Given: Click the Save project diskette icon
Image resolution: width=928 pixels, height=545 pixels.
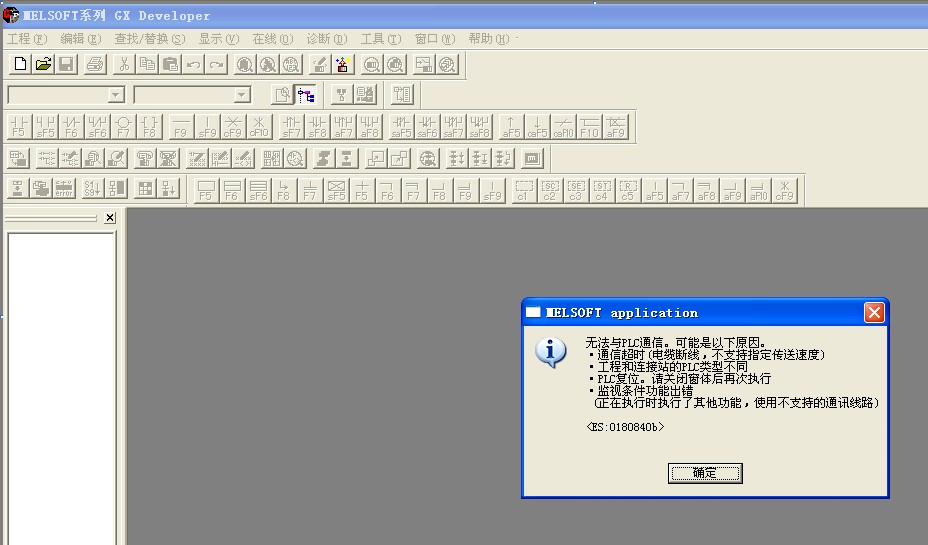Looking at the screenshot, I should click(66, 65).
